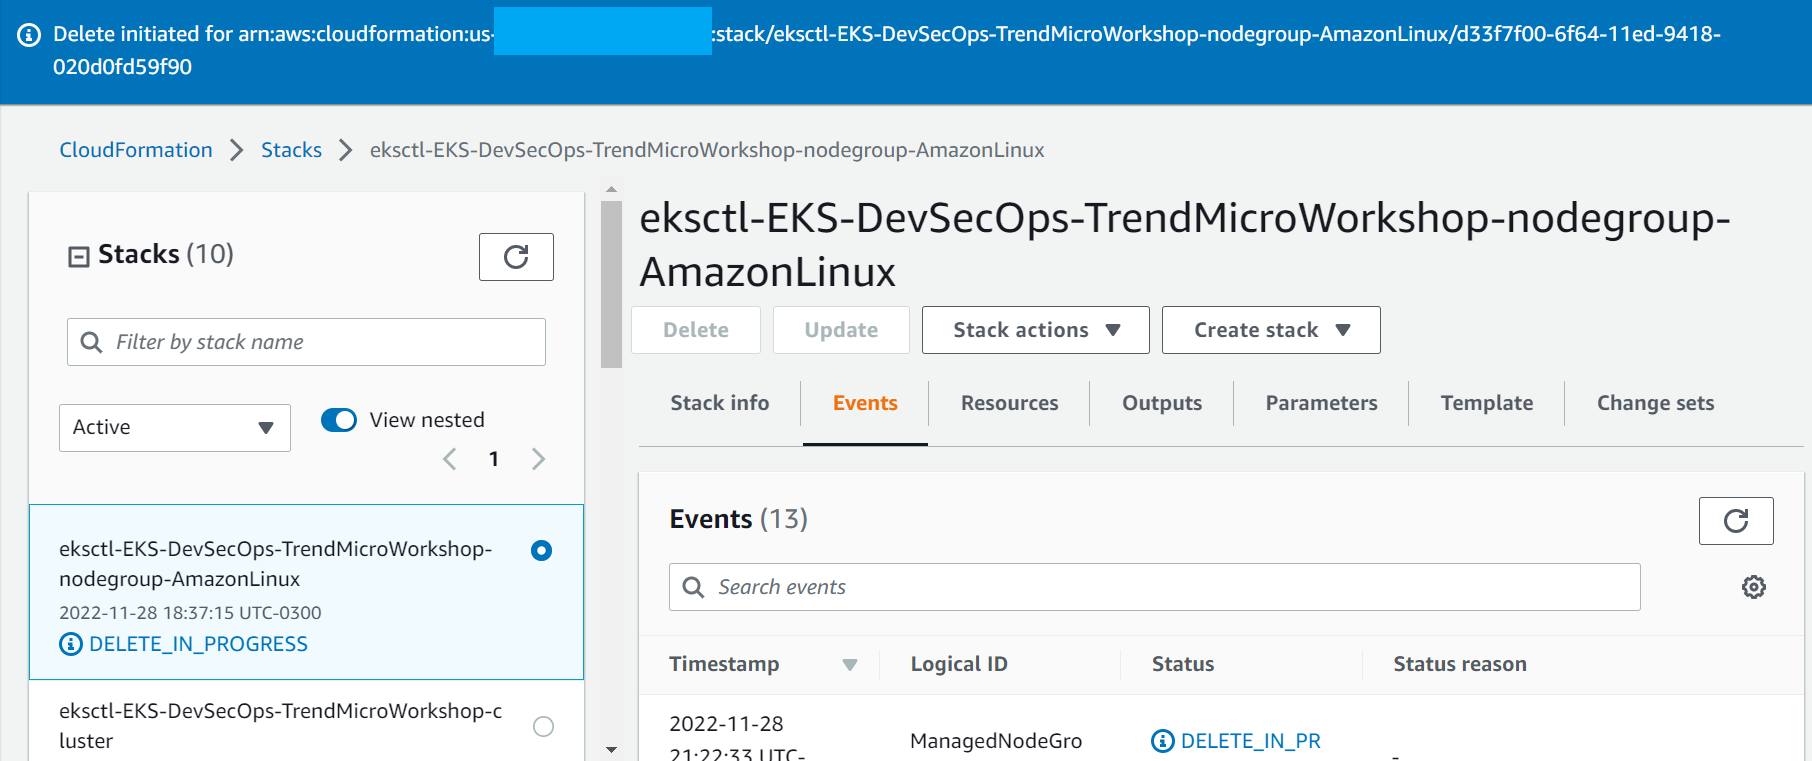The height and width of the screenshot is (761, 1812).
Task: Open Events table settings gear
Action: click(x=1754, y=587)
